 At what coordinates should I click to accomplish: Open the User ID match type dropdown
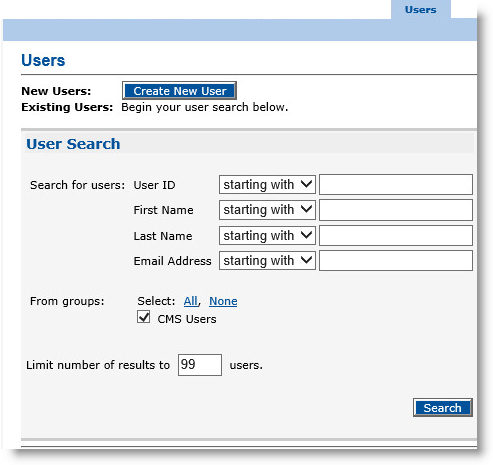(x=267, y=184)
